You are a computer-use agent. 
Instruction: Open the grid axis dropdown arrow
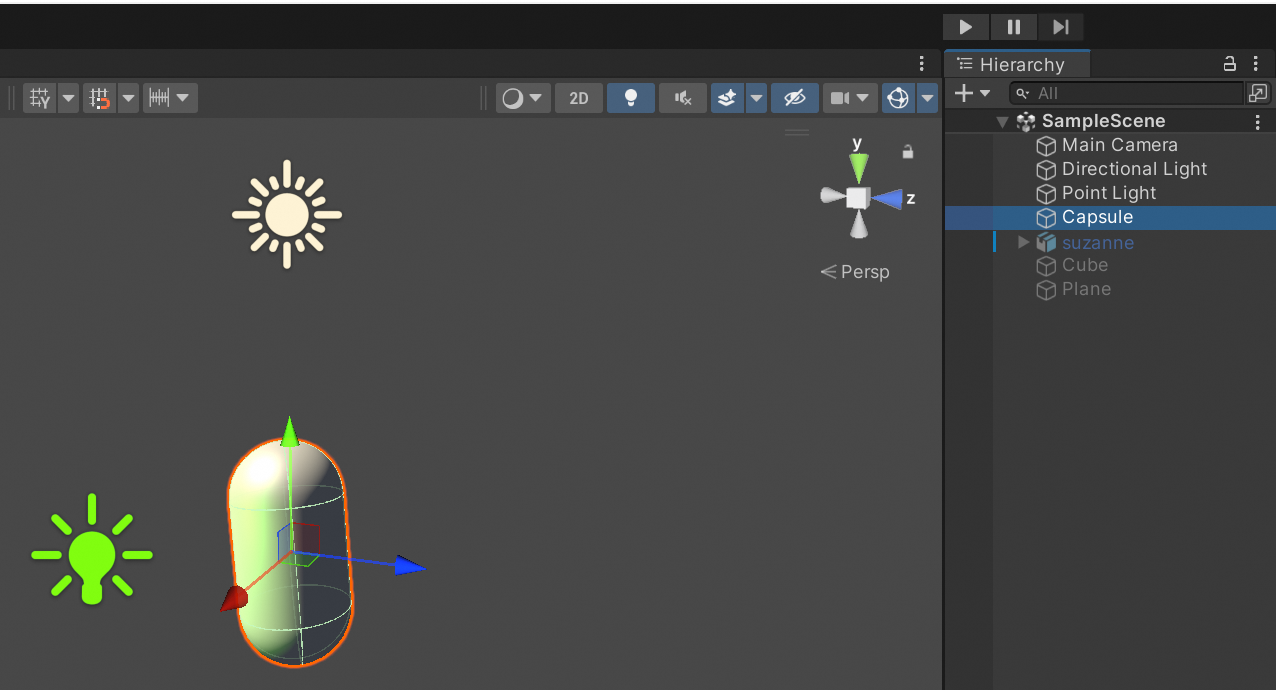coord(68,98)
